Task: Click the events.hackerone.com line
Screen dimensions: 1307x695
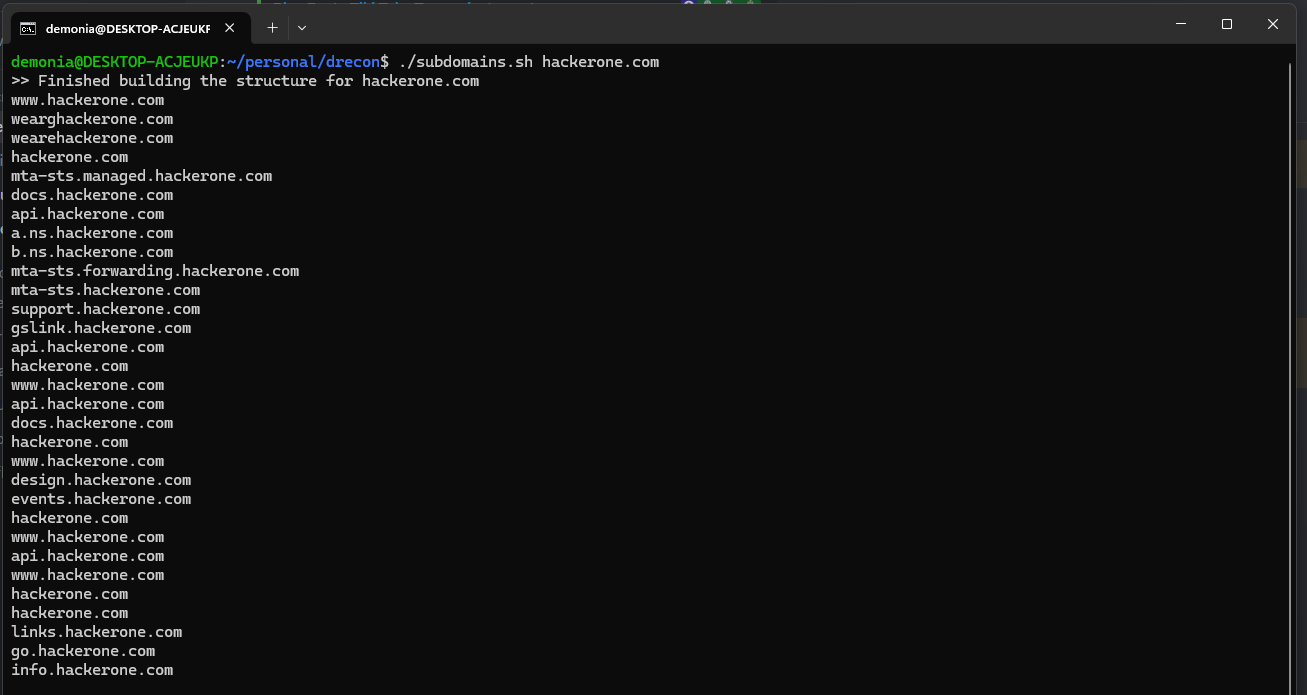Action: click(101, 499)
